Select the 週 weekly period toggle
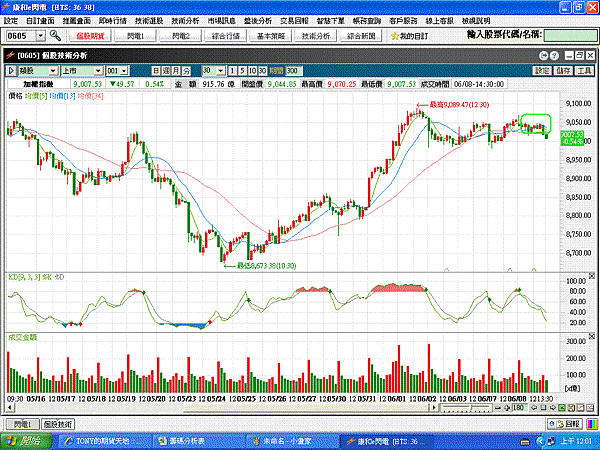This screenshot has width=600, height=450. click(x=166, y=71)
